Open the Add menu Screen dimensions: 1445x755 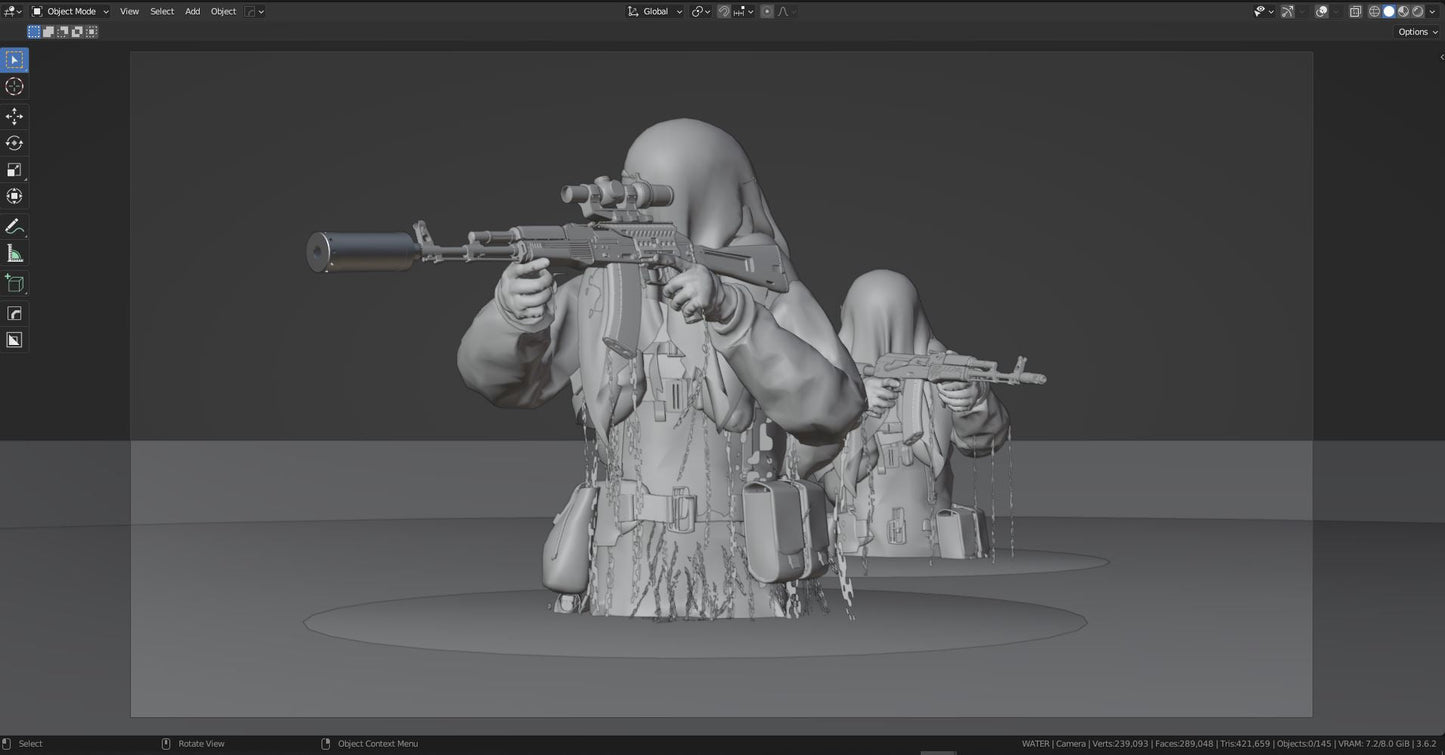point(191,11)
